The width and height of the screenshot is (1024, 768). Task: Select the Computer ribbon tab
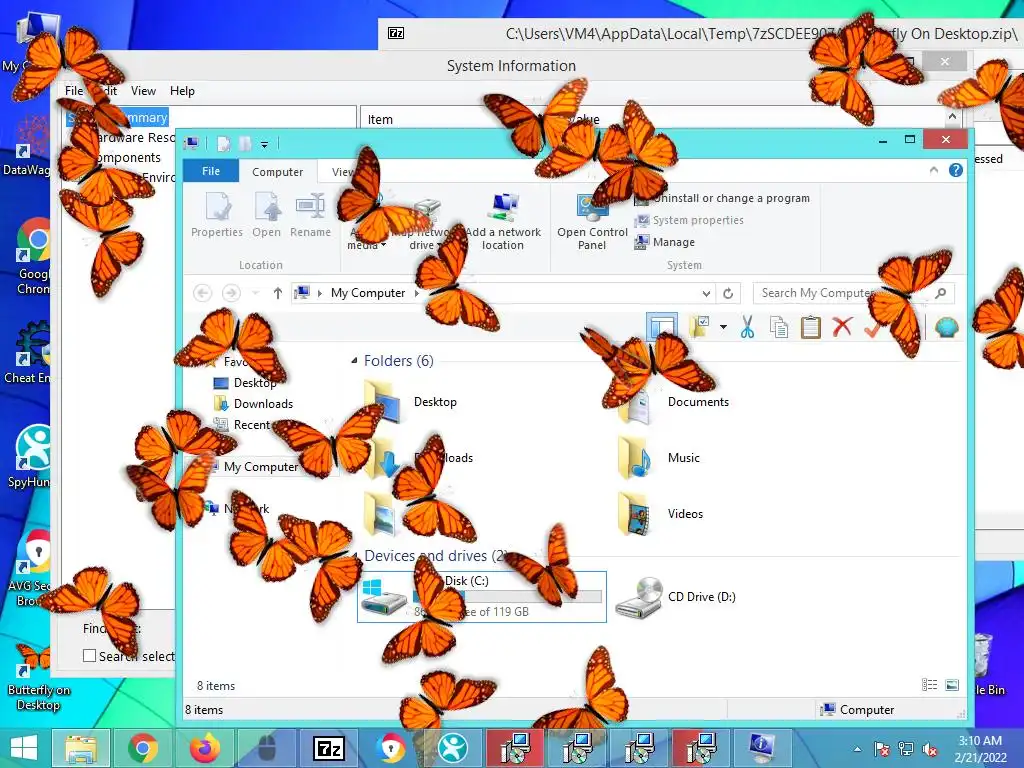point(278,172)
